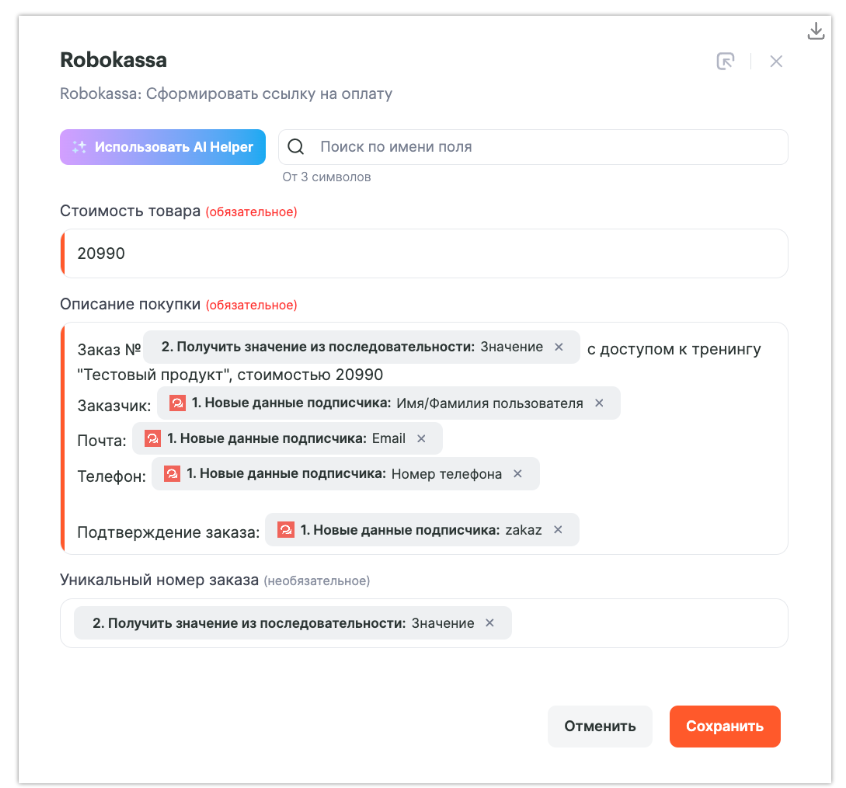Click the Стоимость товара field with 20990
The image size is (846, 788).
click(424, 254)
